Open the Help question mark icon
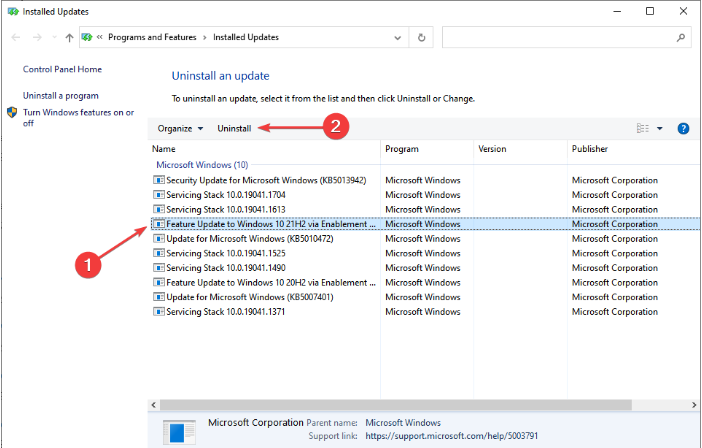 pyautogui.click(x=683, y=128)
